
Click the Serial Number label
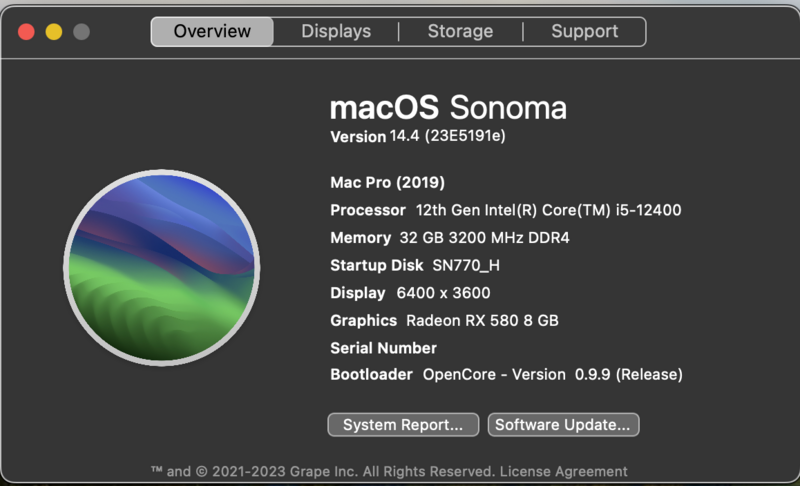tap(383, 348)
